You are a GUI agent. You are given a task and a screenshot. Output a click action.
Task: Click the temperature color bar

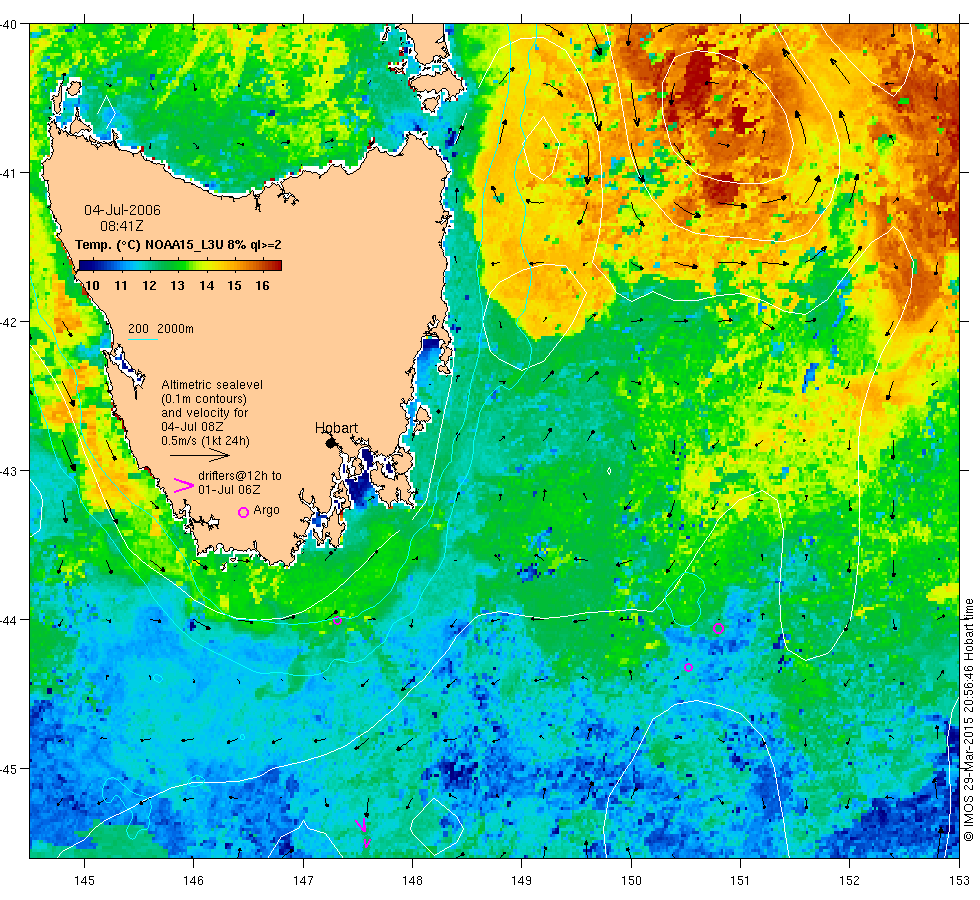pyautogui.click(x=180, y=266)
